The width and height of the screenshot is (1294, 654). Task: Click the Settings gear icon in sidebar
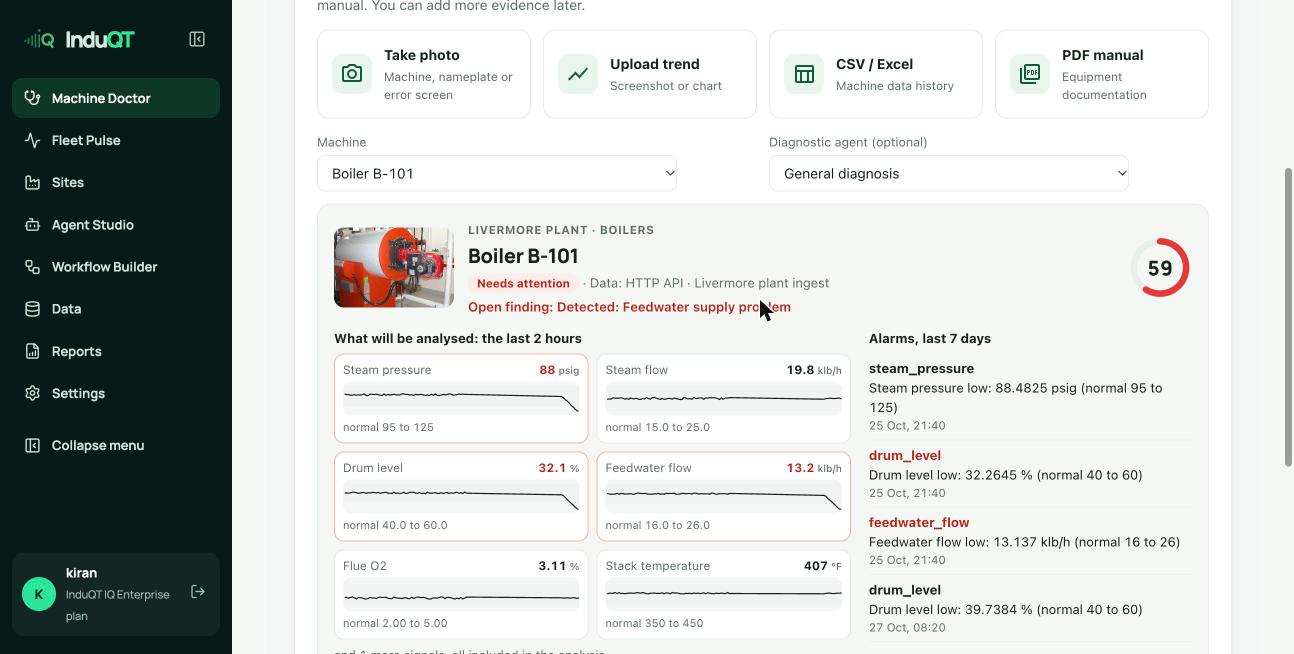[x=33, y=393]
